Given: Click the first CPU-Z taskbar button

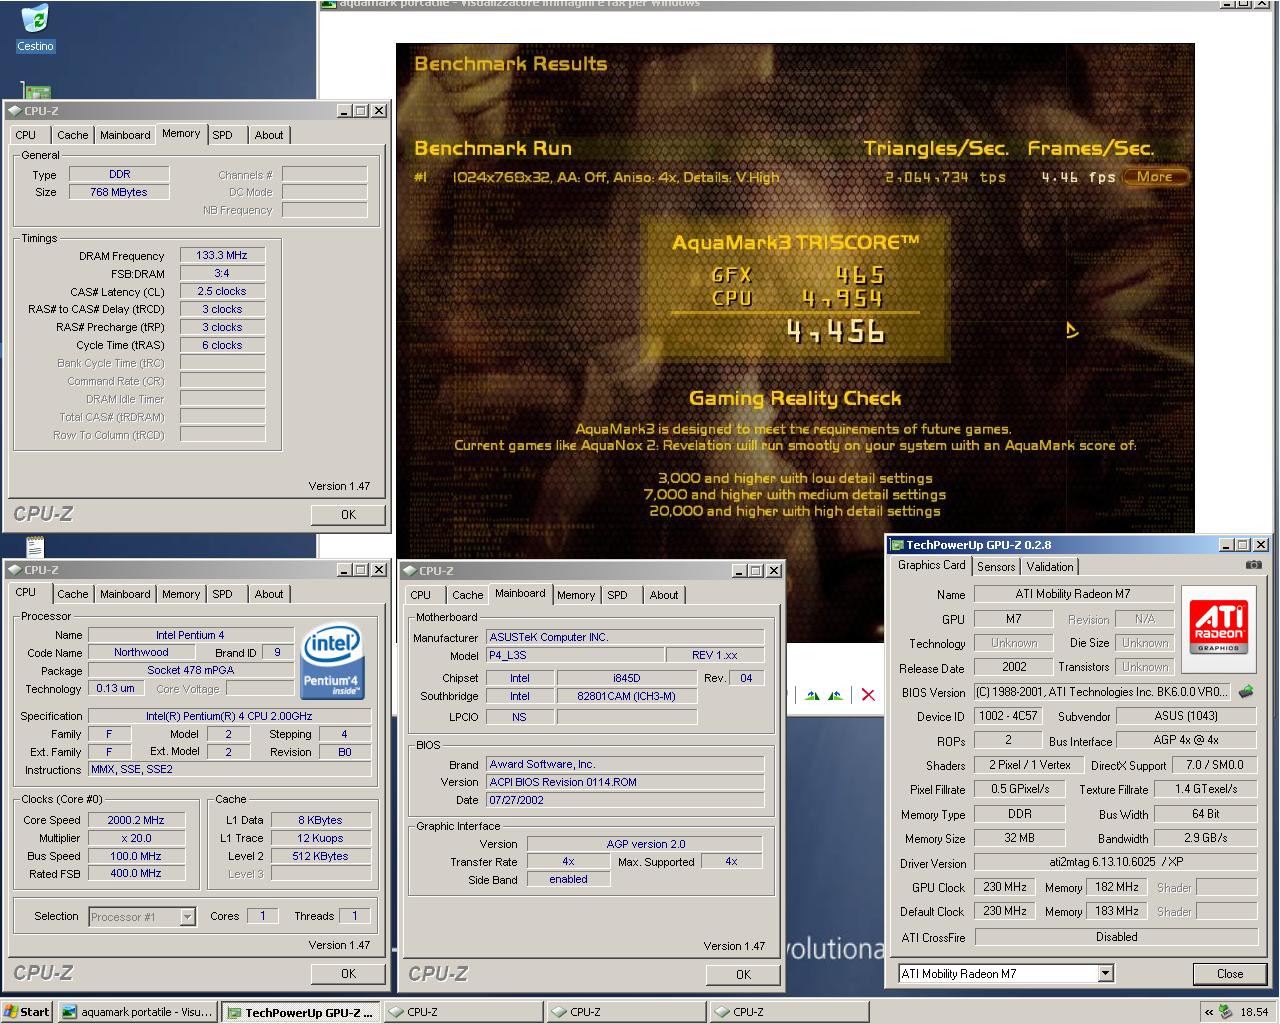Looking at the screenshot, I should (x=464, y=1012).
